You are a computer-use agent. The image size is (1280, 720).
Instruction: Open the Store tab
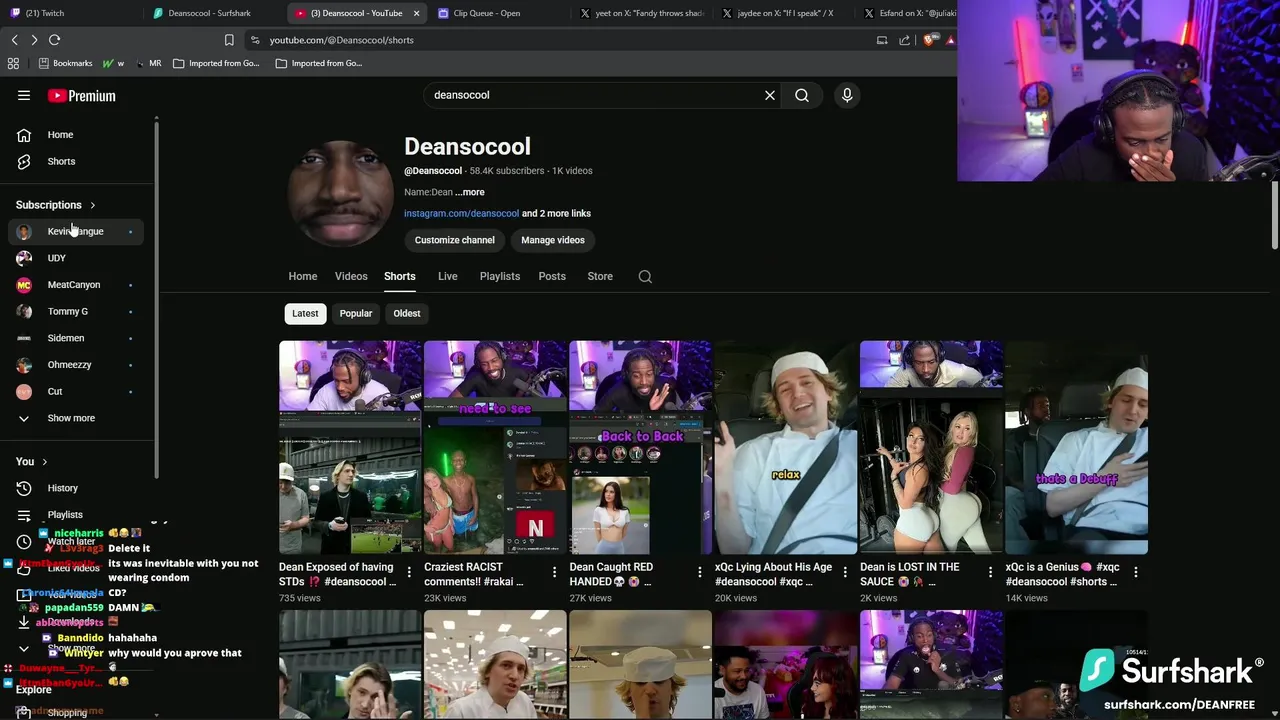click(x=600, y=276)
